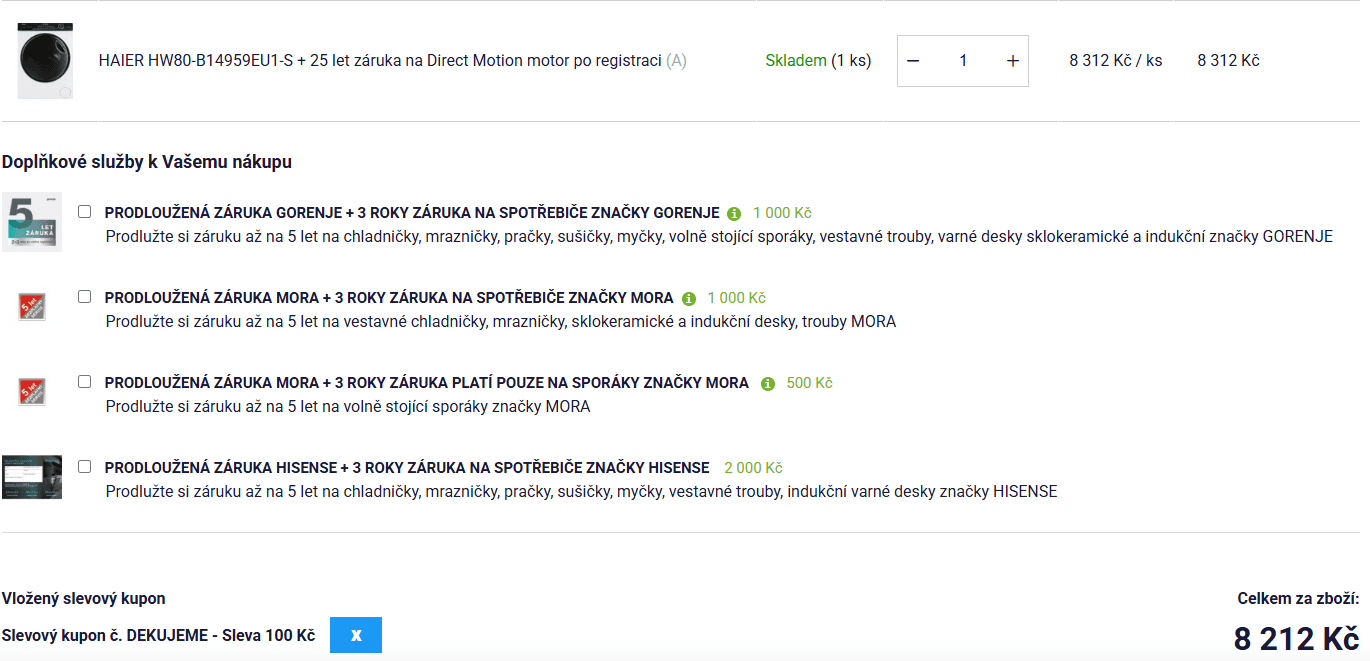Click info icon beside MORA appliances warranty
The image size is (1370, 661).
pyautogui.click(x=688, y=299)
